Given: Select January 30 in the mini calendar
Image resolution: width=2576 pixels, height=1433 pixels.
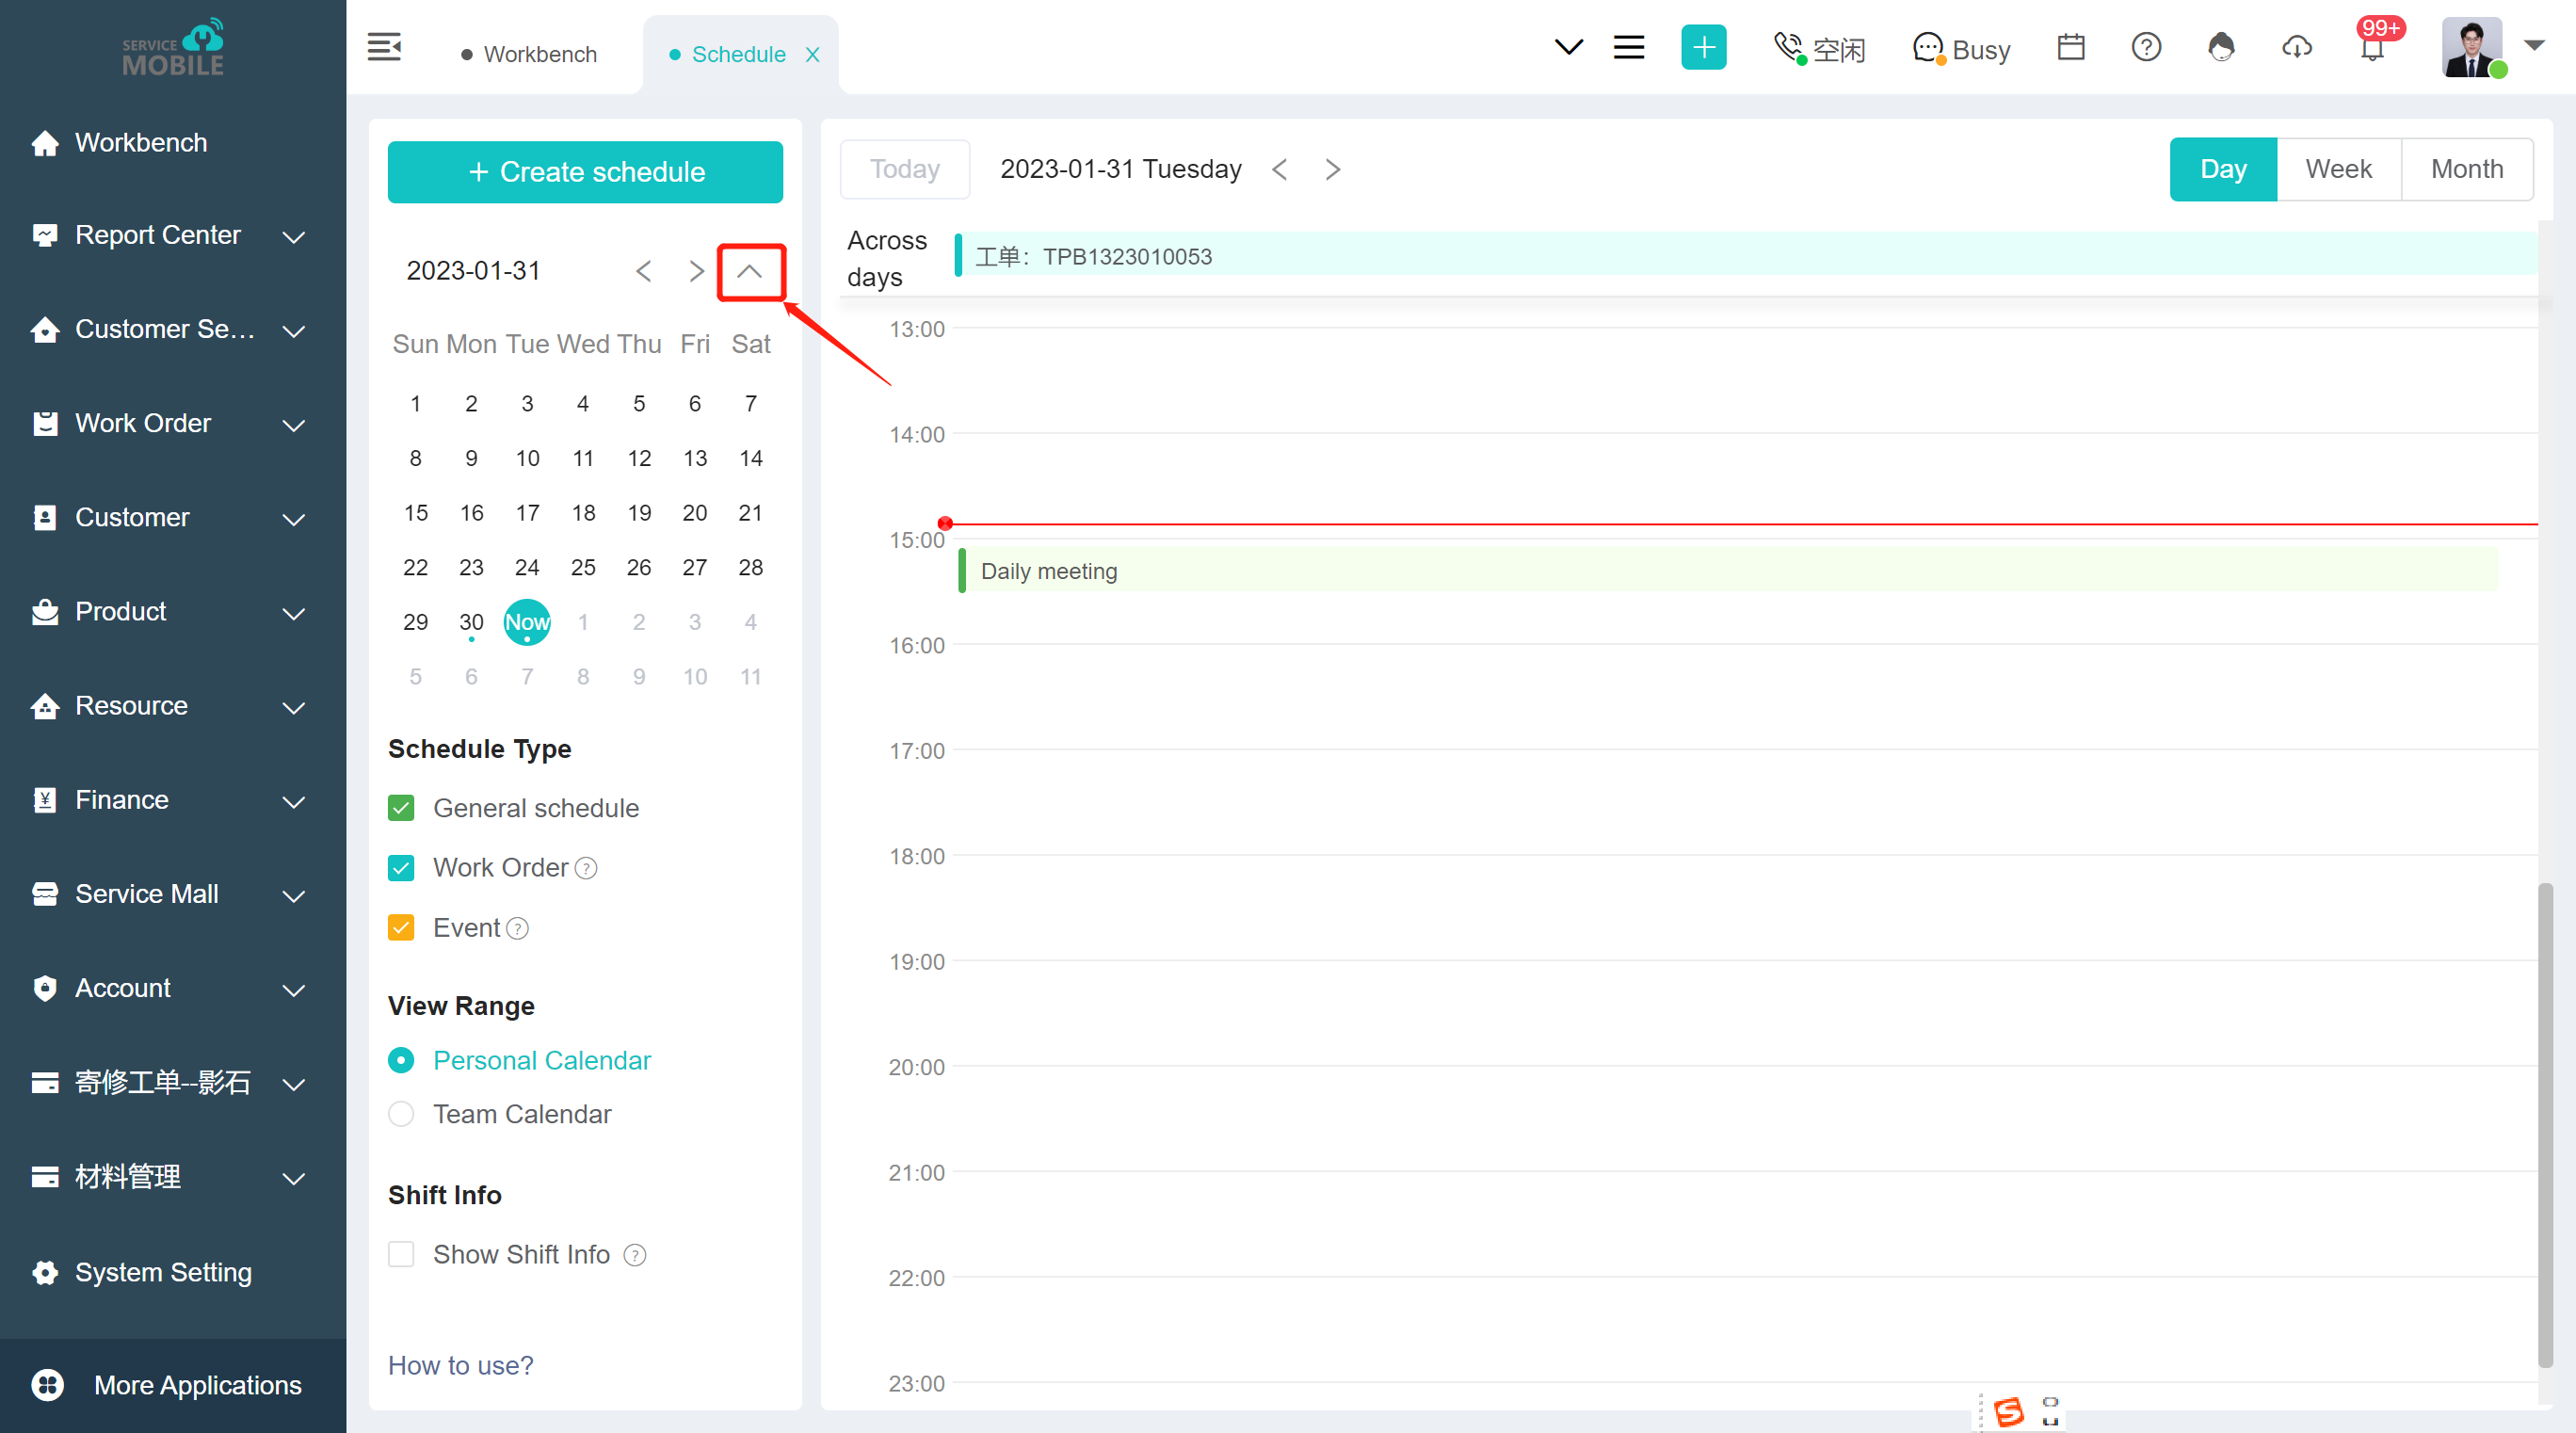Looking at the screenshot, I should [x=471, y=622].
